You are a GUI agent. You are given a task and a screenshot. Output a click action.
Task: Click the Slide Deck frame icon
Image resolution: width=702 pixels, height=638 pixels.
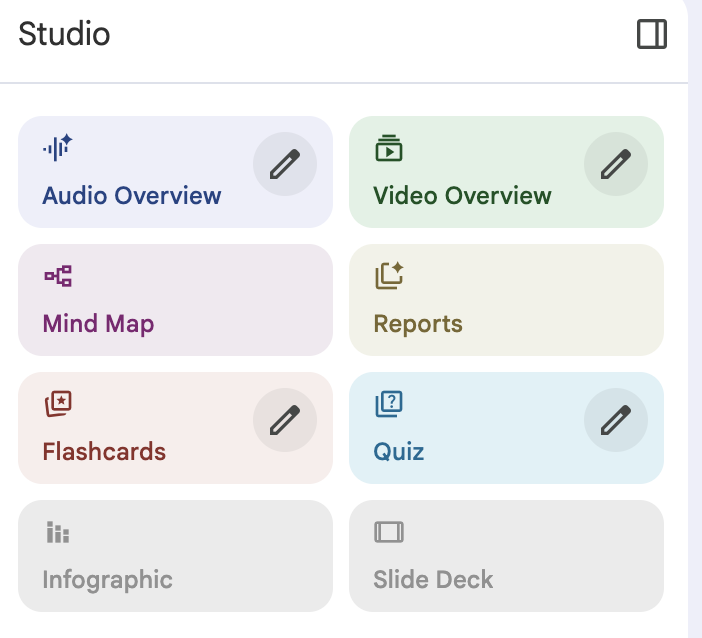(389, 532)
